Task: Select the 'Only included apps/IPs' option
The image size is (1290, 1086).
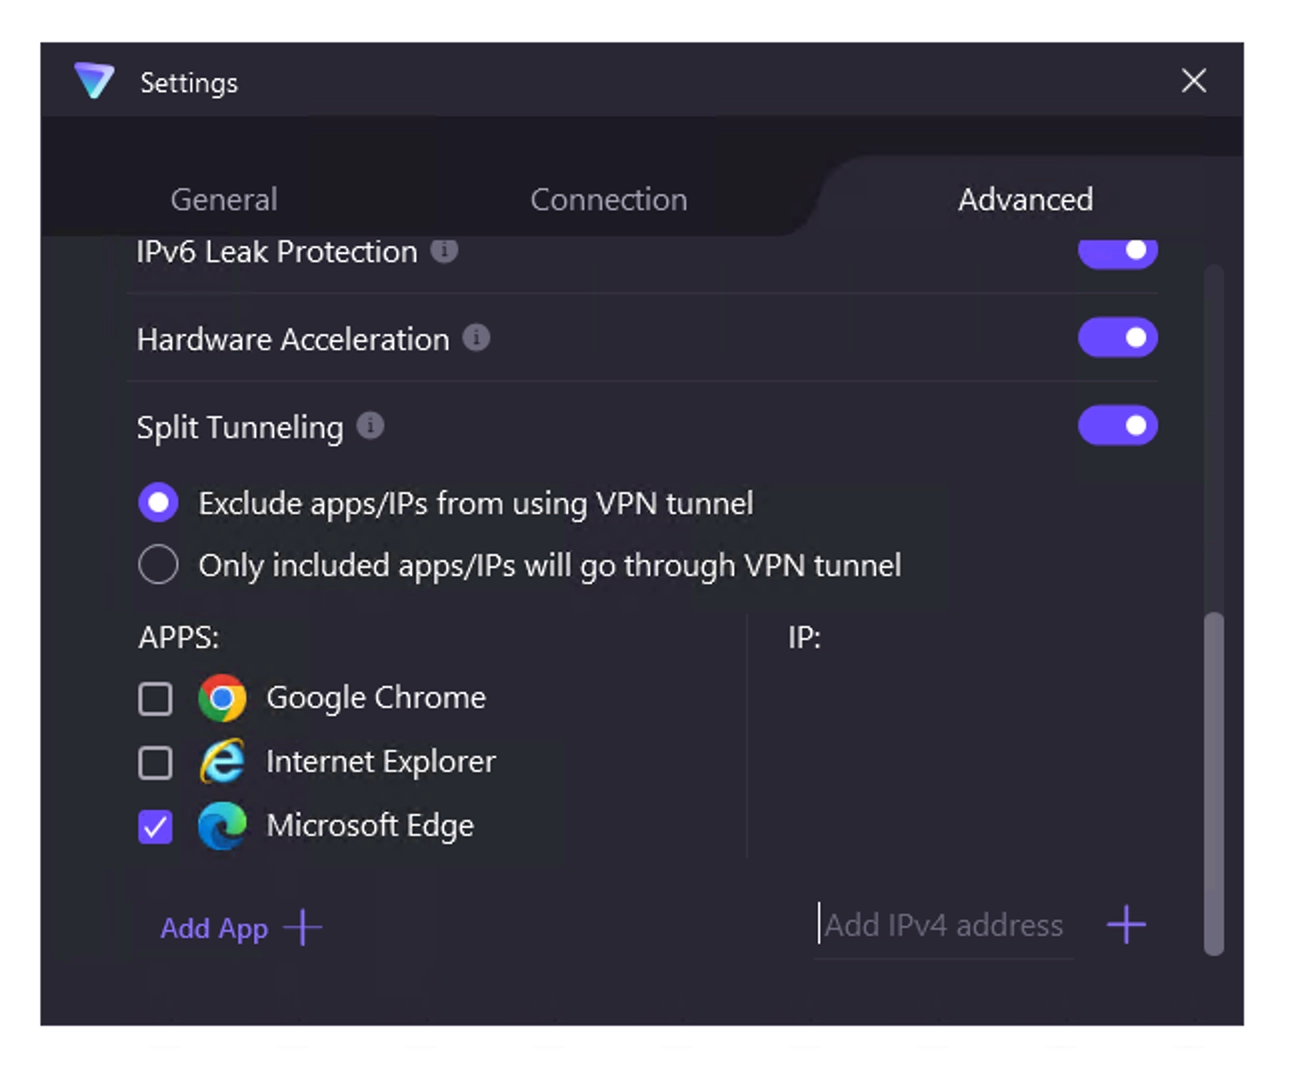Action: [x=158, y=565]
